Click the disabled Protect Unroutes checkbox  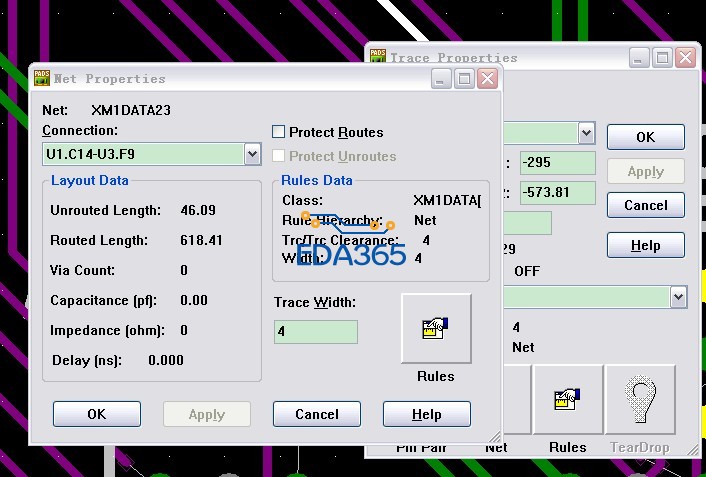(279, 156)
